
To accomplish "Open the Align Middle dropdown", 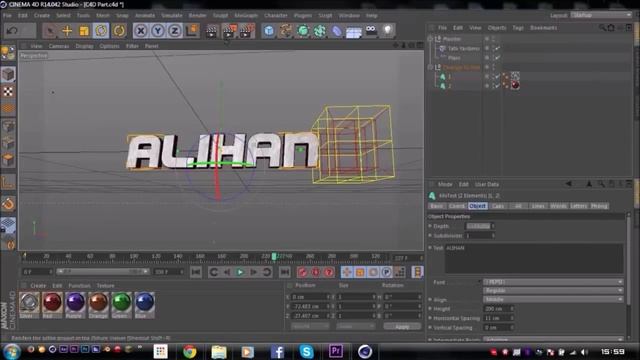I will (553, 300).
